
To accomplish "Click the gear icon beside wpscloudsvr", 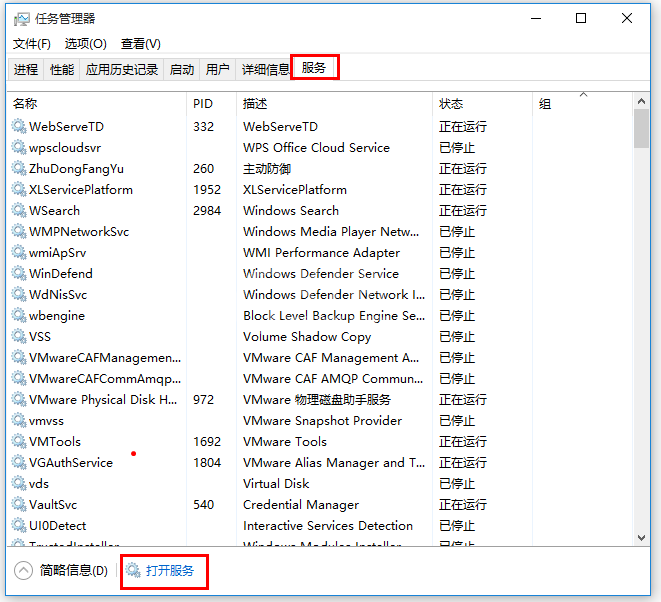I will click(x=19, y=147).
